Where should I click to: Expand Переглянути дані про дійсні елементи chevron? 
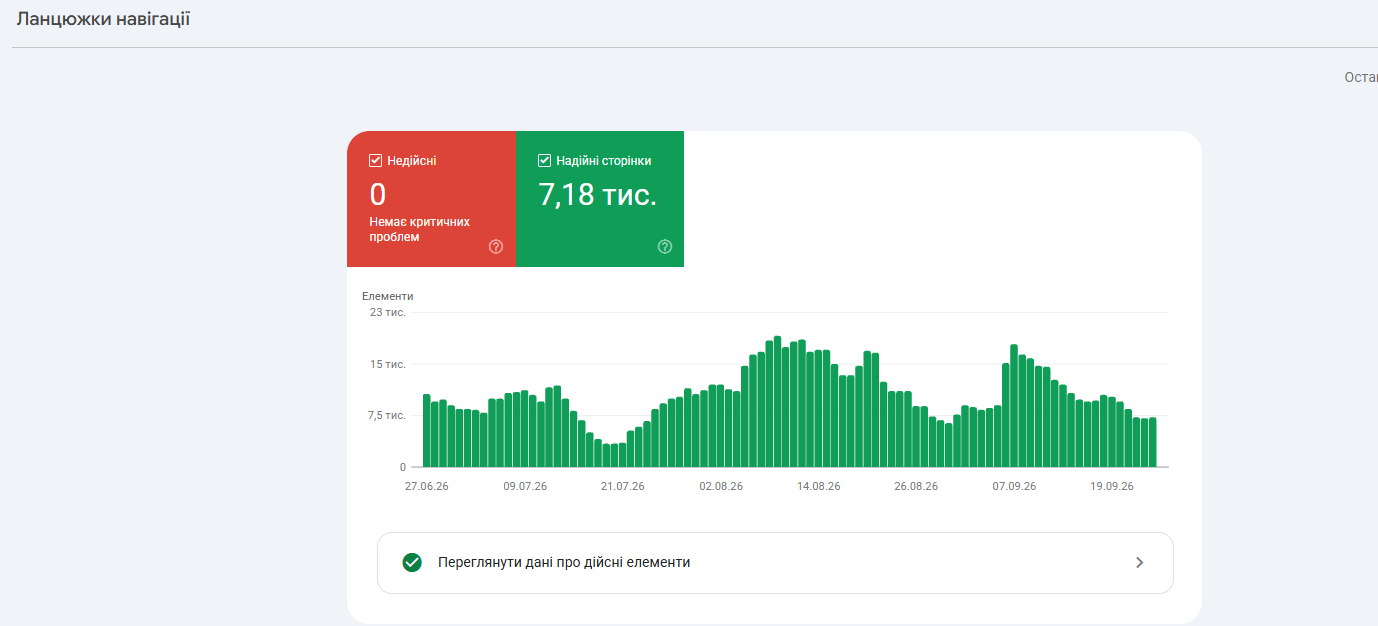[1139, 563]
